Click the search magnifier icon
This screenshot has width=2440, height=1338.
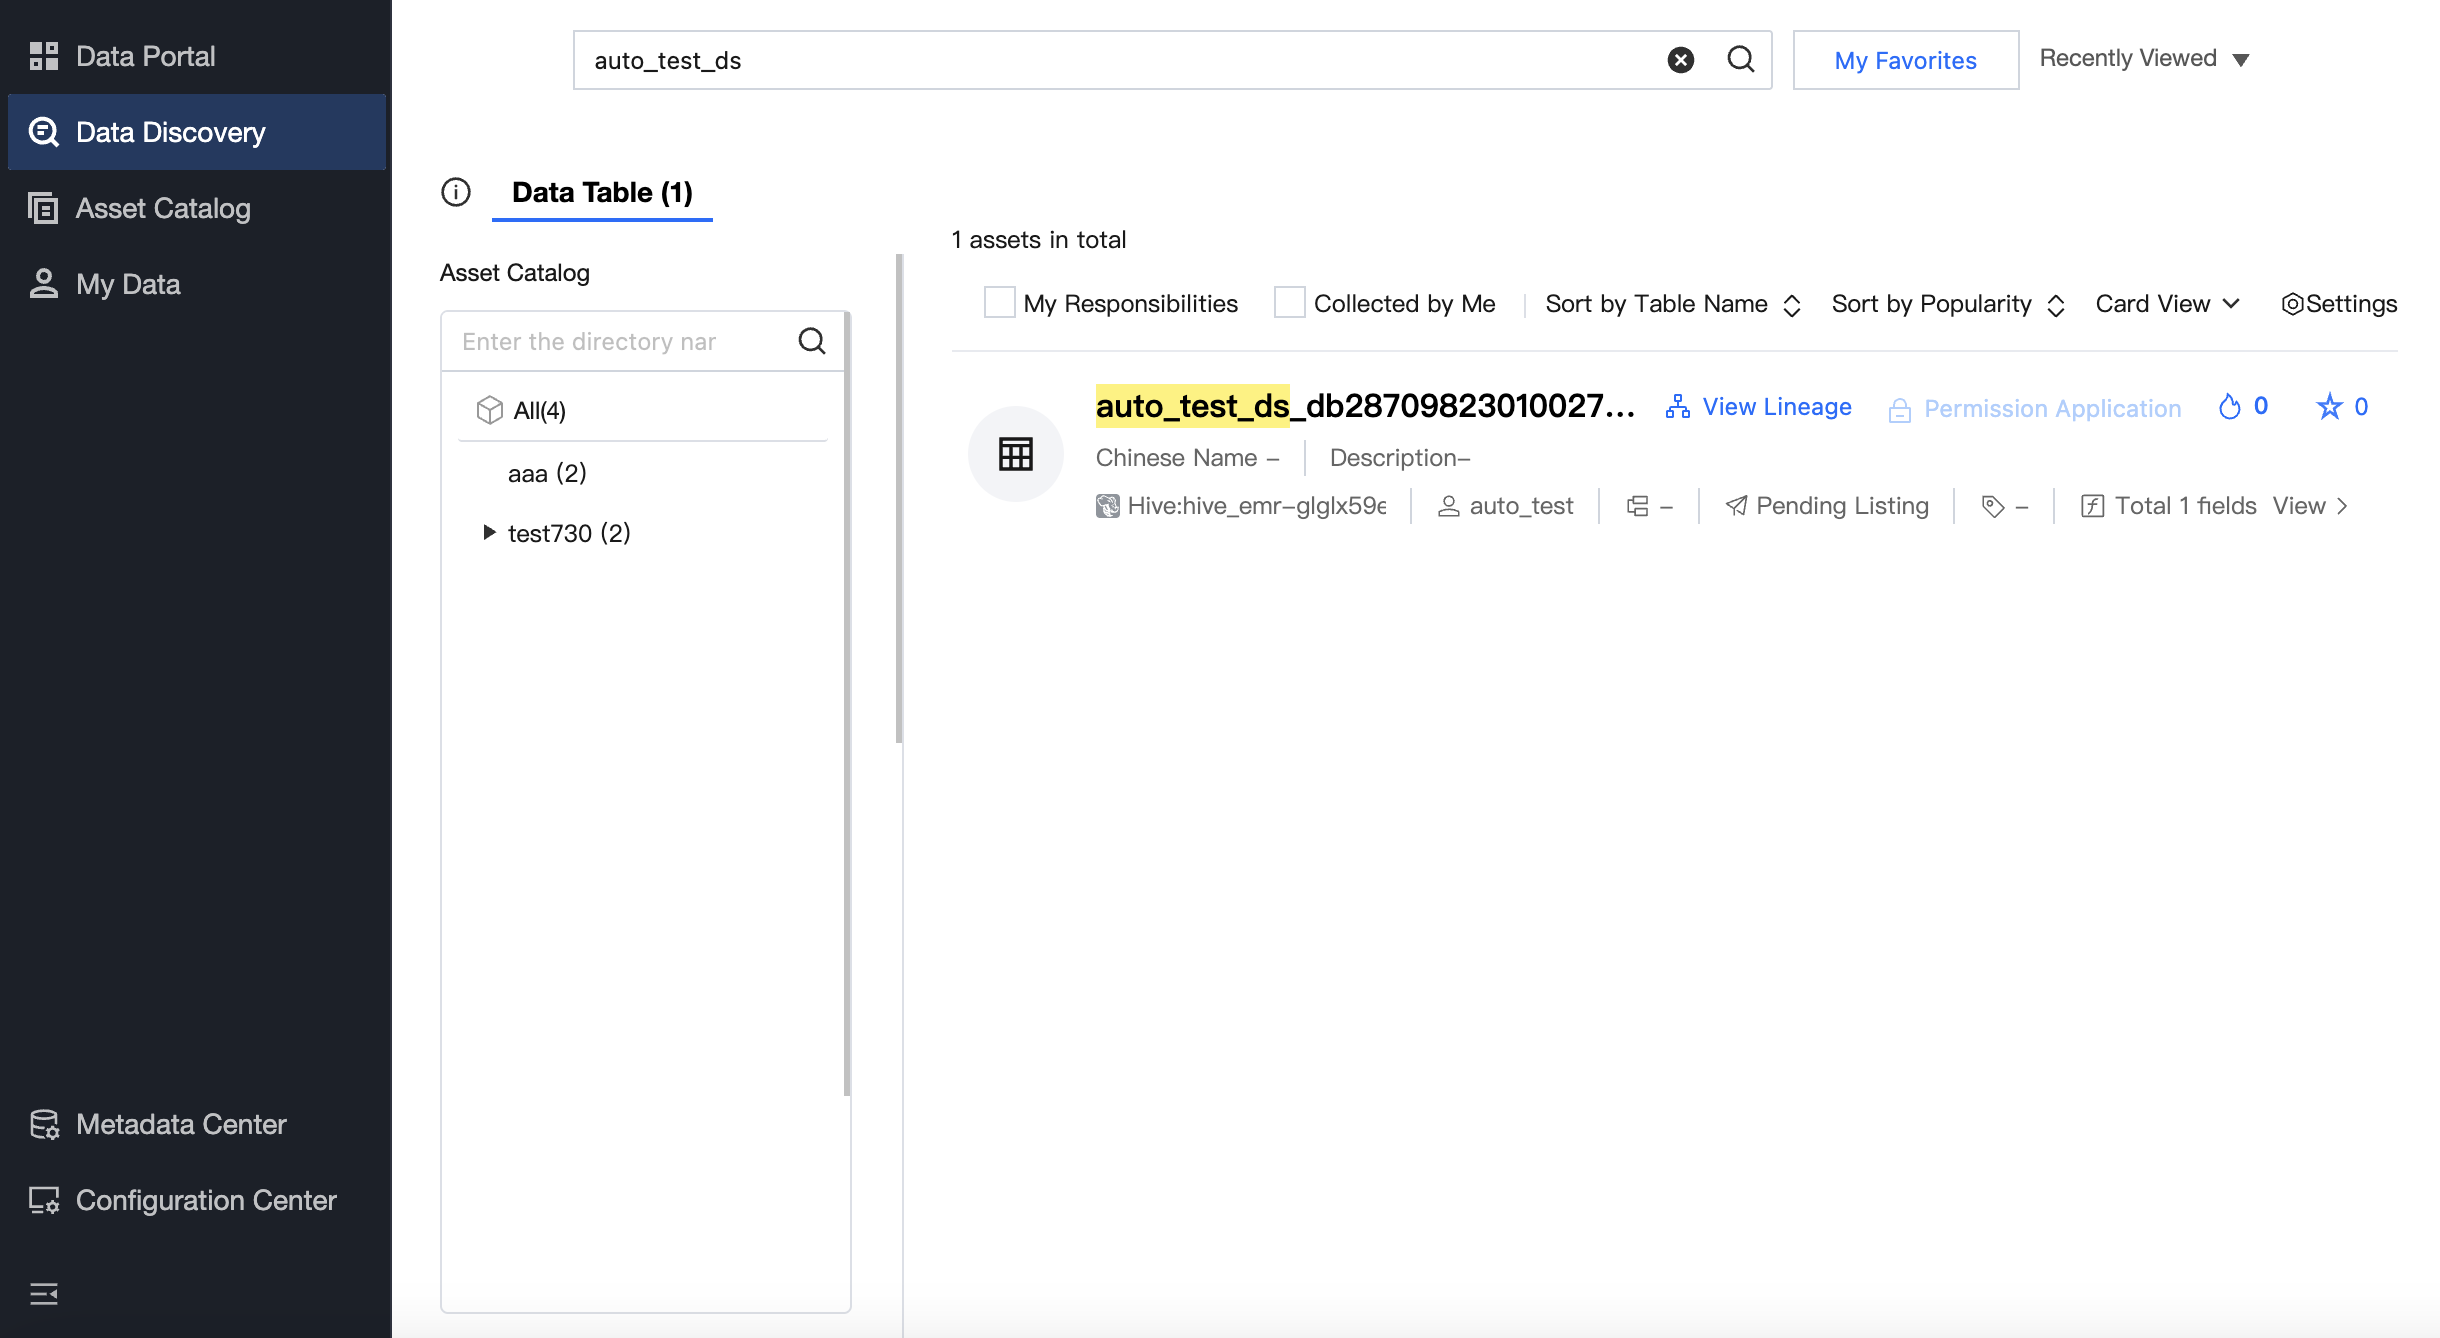[x=1741, y=60]
